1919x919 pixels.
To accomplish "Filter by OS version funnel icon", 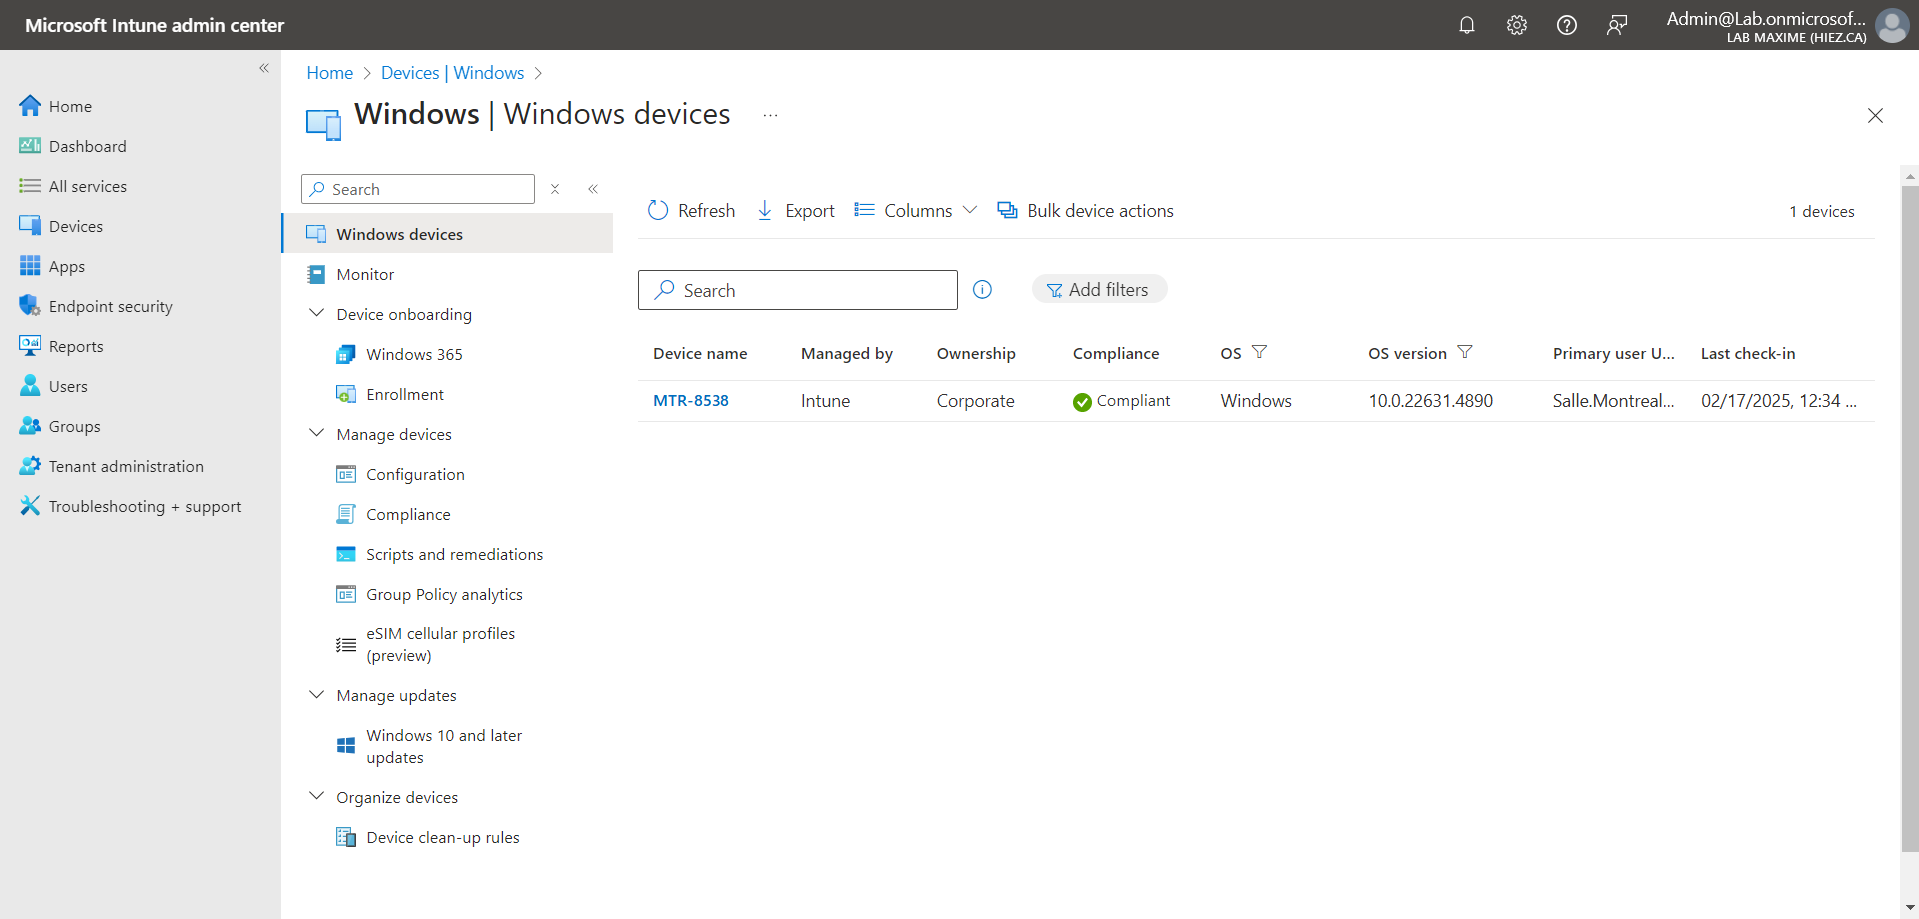I will (x=1464, y=352).
